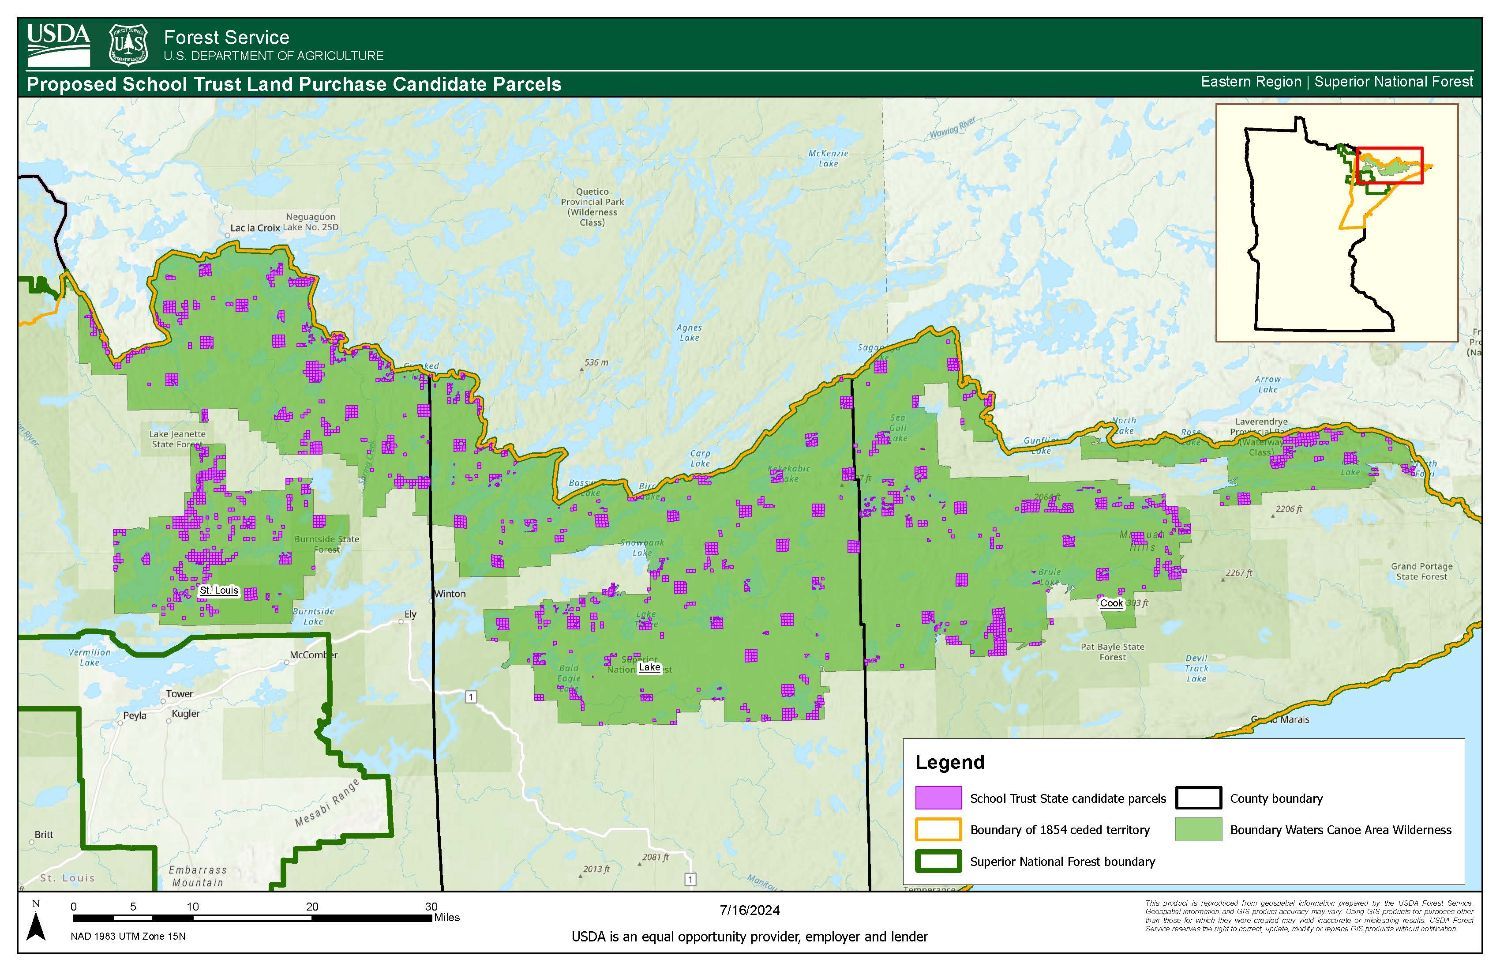
Task: Click the 'Arrow Lake' label
Action: tap(1268, 384)
